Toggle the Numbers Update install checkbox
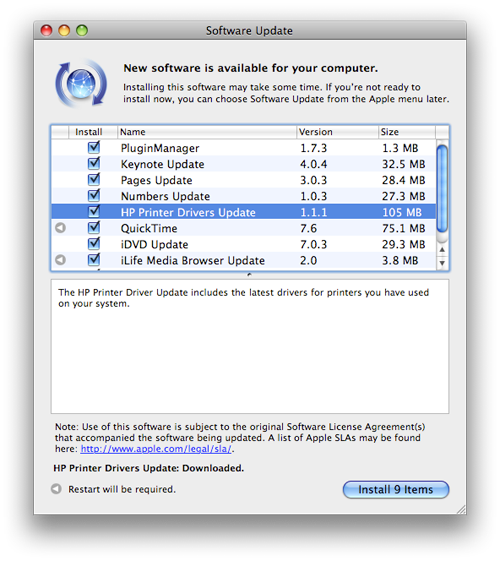Image resolution: width=500 pixels, height=561 pixels. click(x=94, y=195)
